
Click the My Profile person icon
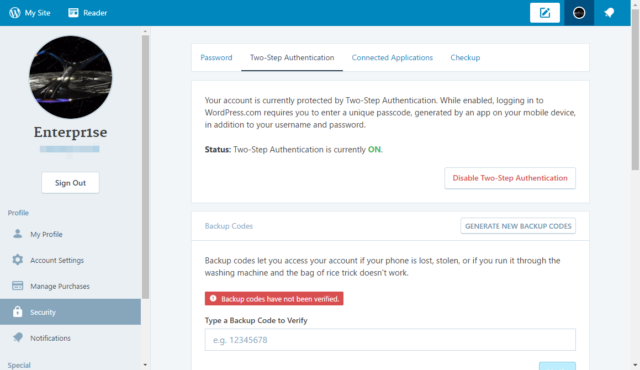(x=18, y=234)
